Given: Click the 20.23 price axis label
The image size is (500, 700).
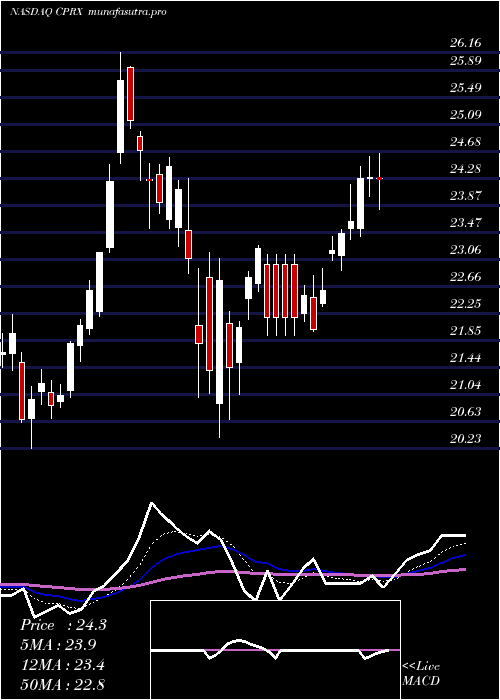Looking at the screenshot, I should [466, 439].
